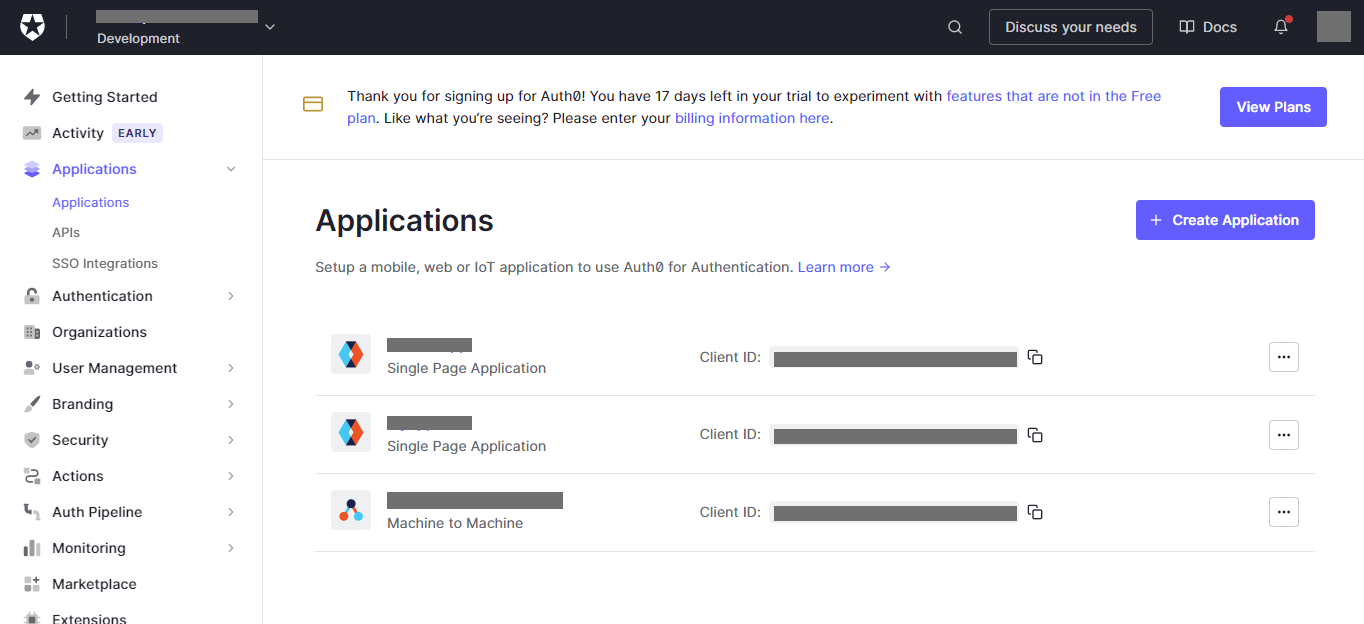Click the Marketplace icon in sidebar

point(33,583)
